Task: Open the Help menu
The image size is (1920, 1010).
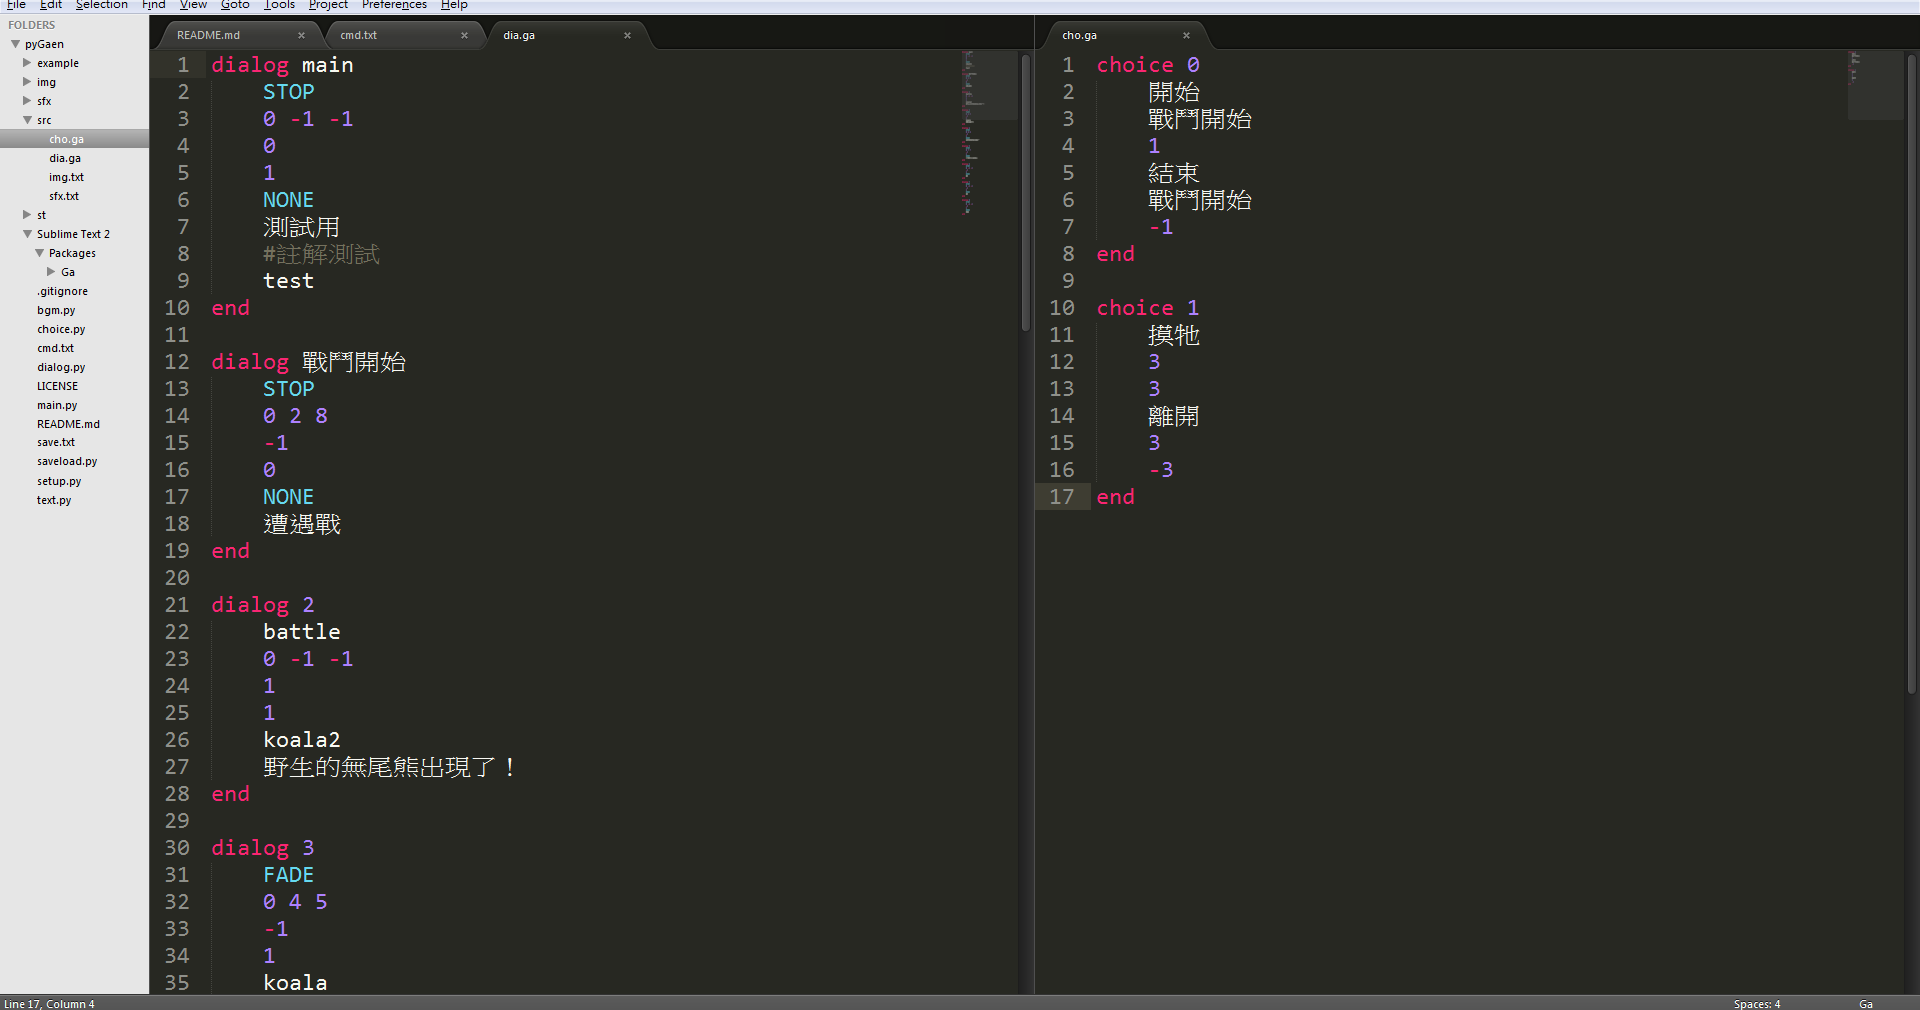Action: (454, 5)
